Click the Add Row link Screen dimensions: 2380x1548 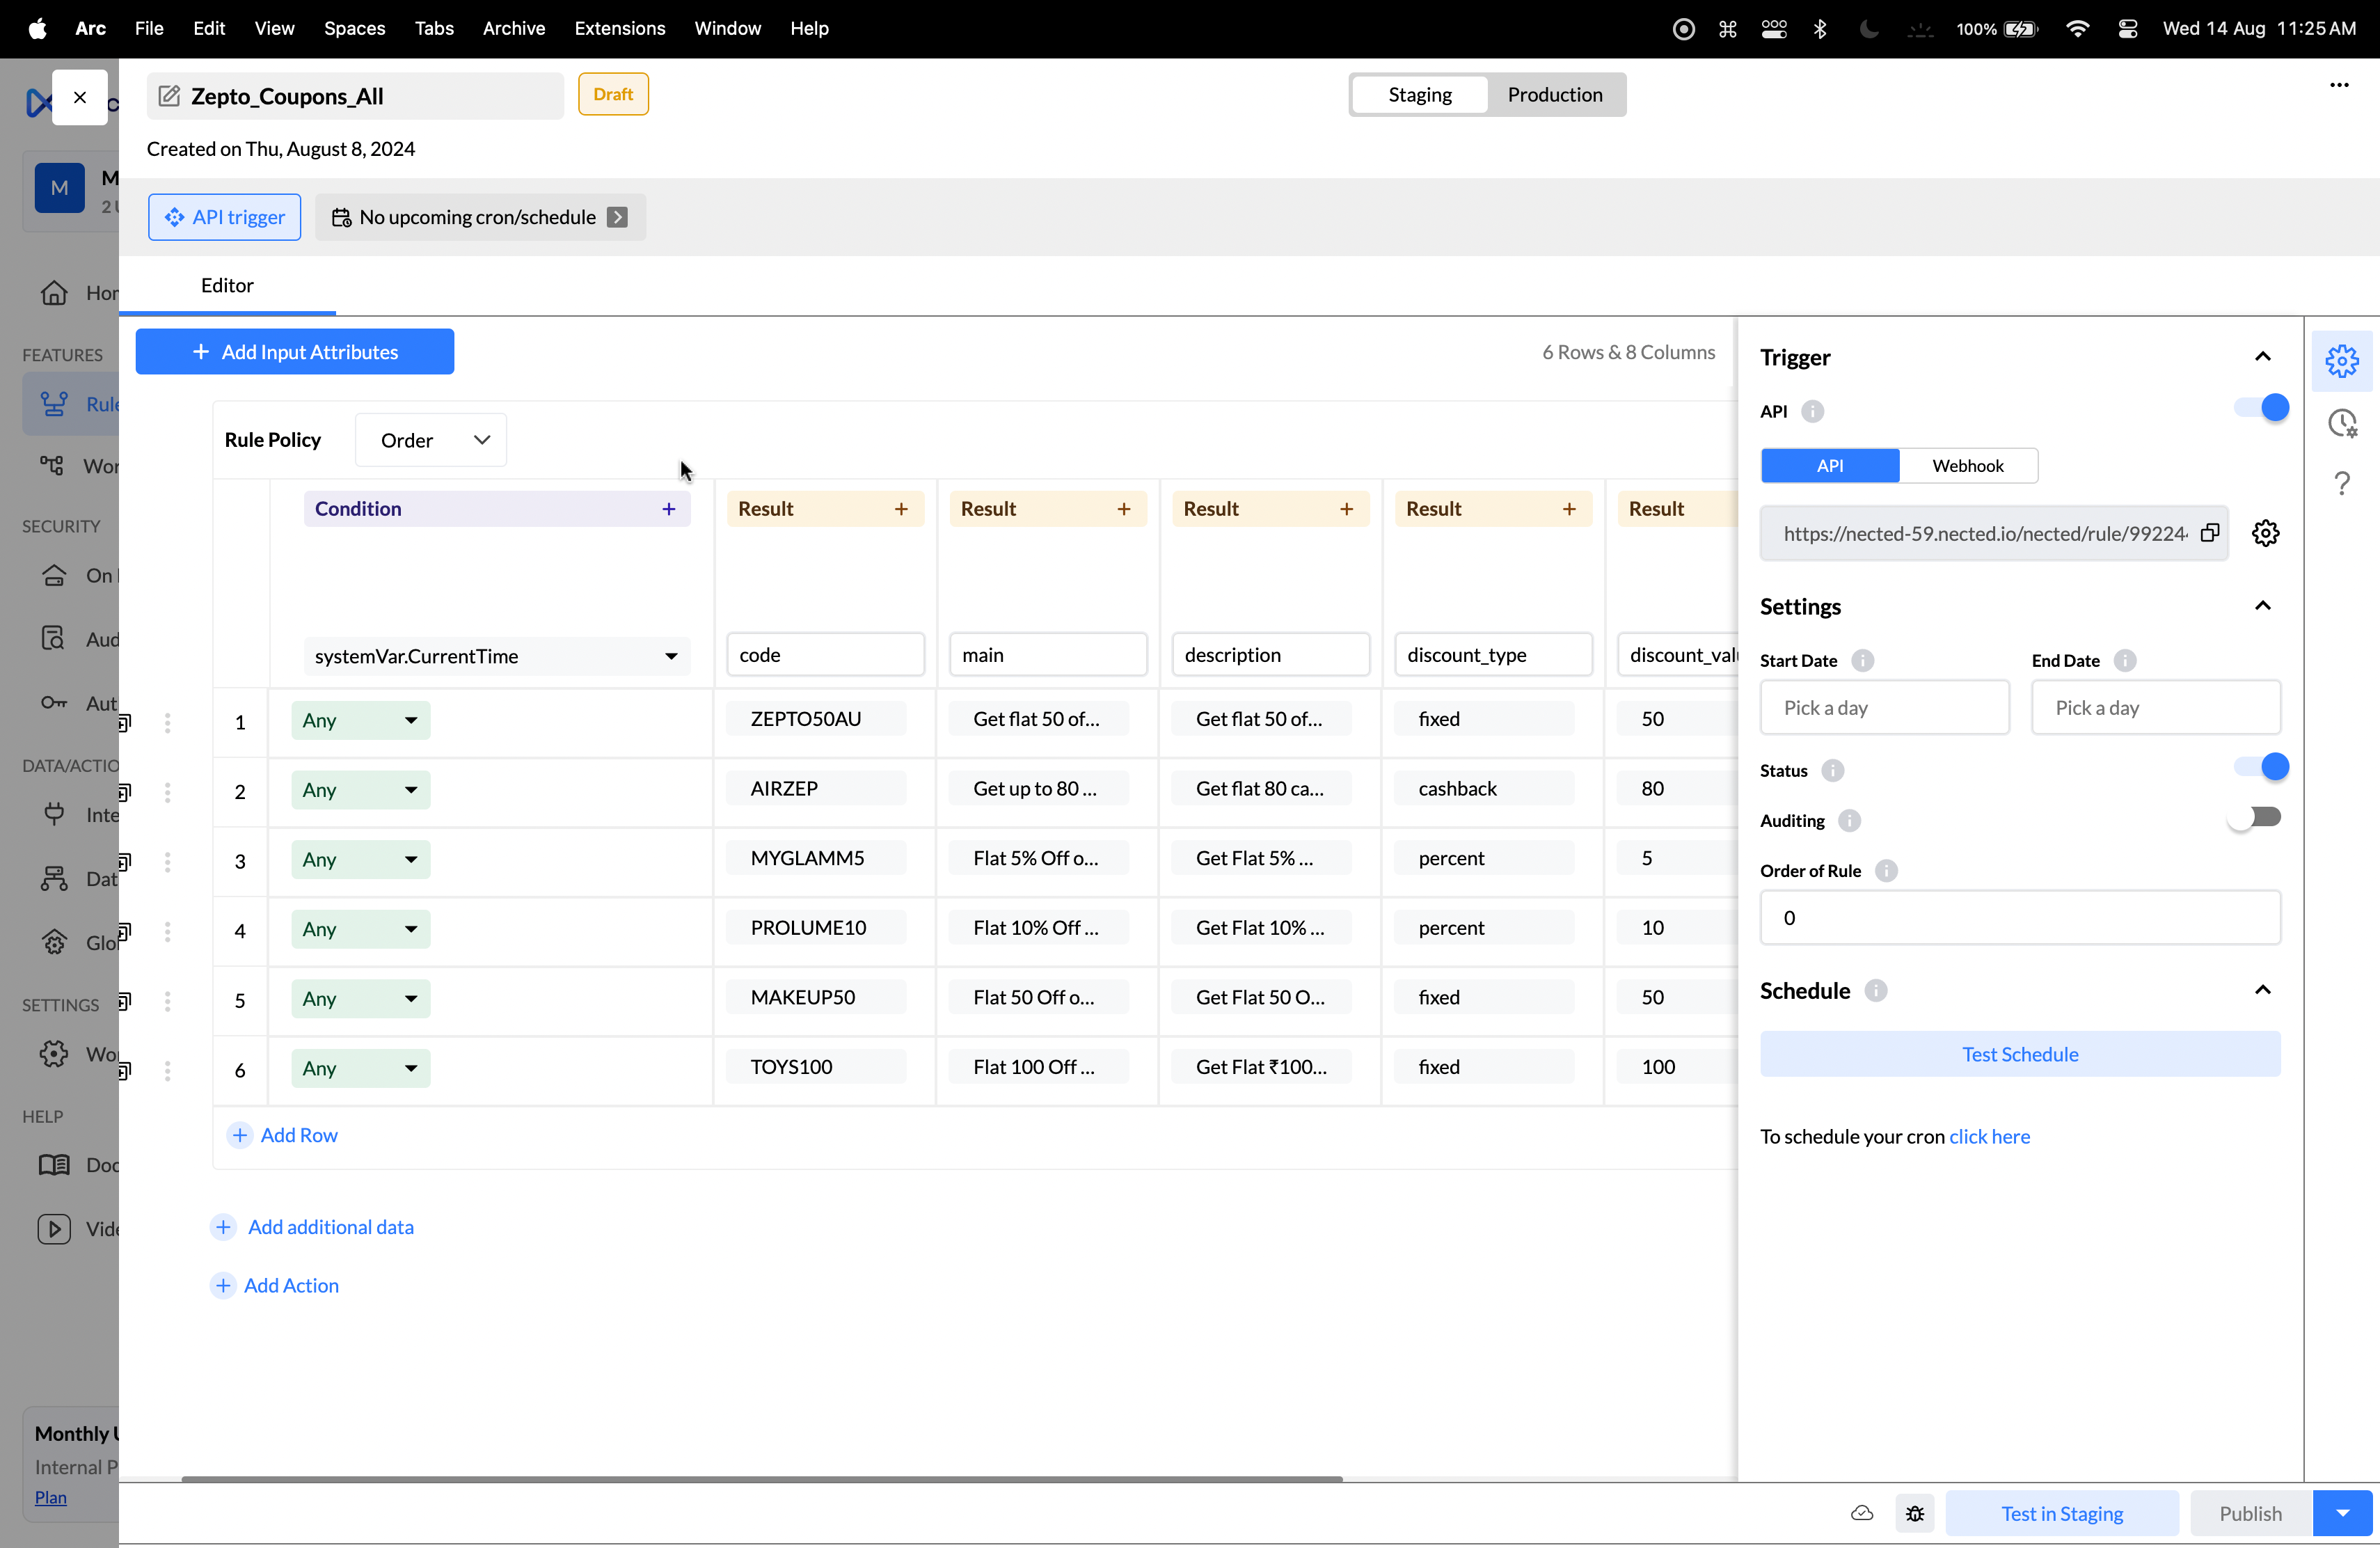pos(298,1135)
